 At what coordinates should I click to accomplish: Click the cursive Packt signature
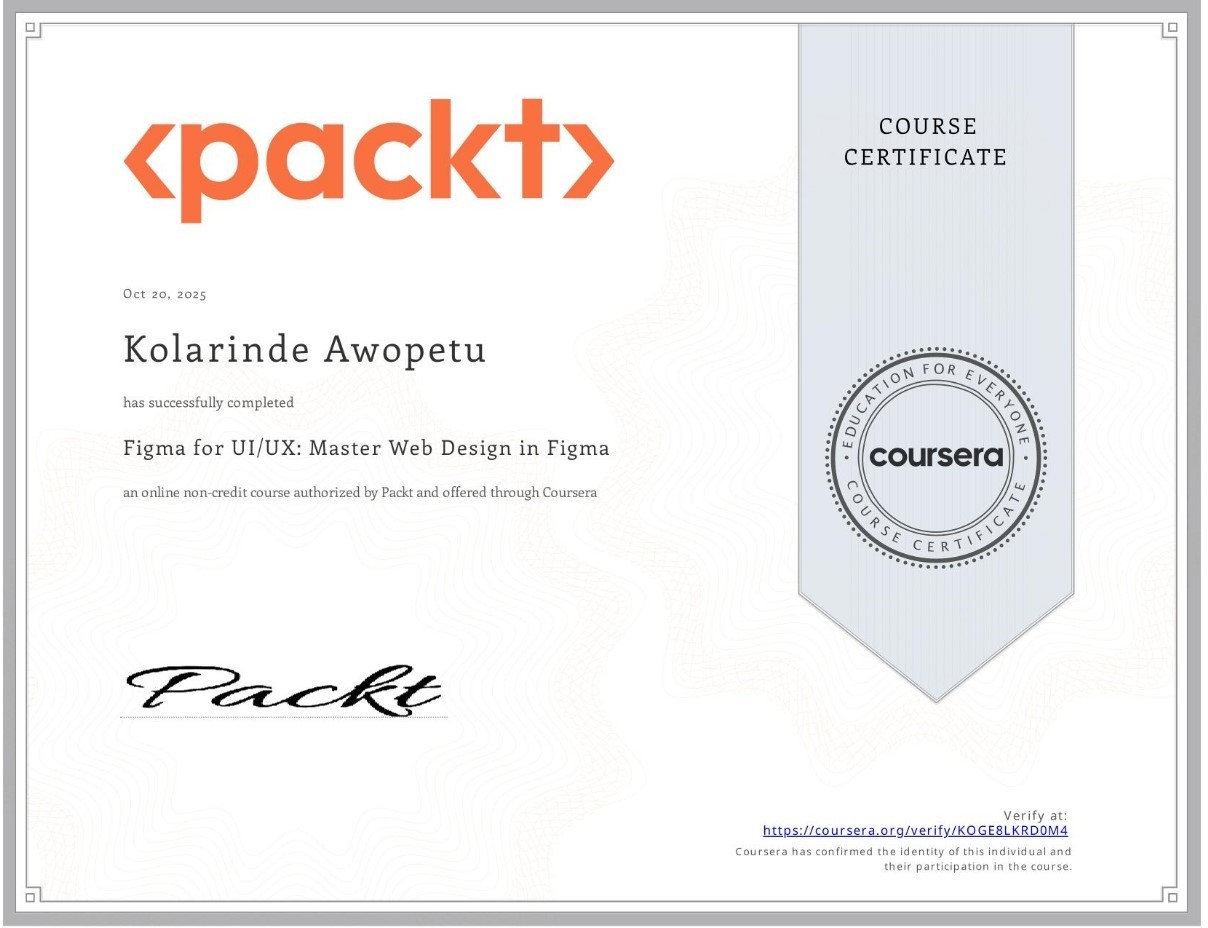(283, 690)
